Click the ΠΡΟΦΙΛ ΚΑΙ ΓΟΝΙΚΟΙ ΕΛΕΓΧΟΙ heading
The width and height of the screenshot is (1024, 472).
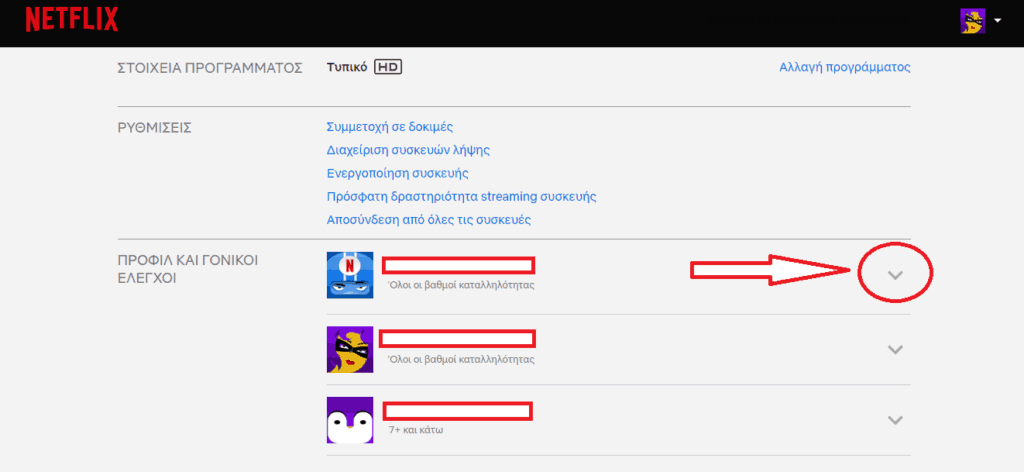(188, 270)
